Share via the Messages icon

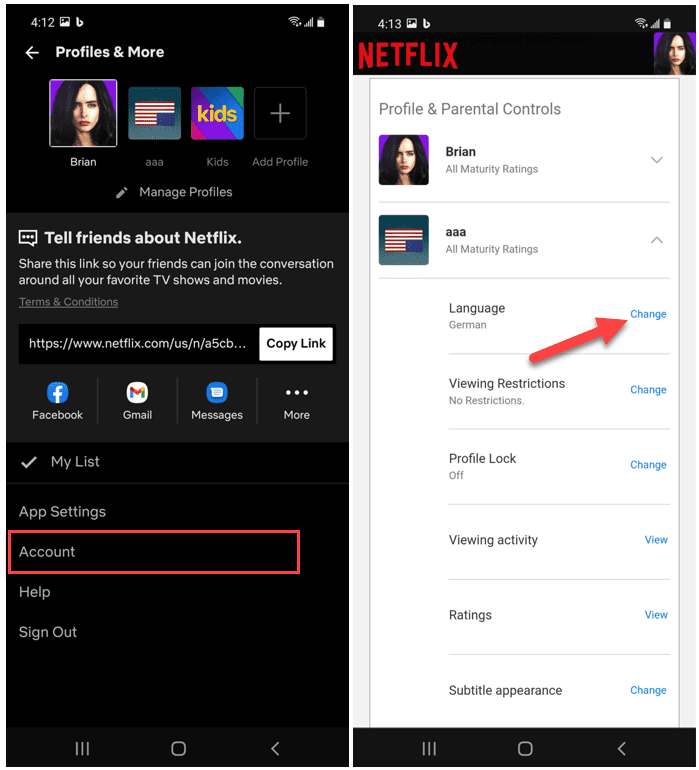[217, 392]
